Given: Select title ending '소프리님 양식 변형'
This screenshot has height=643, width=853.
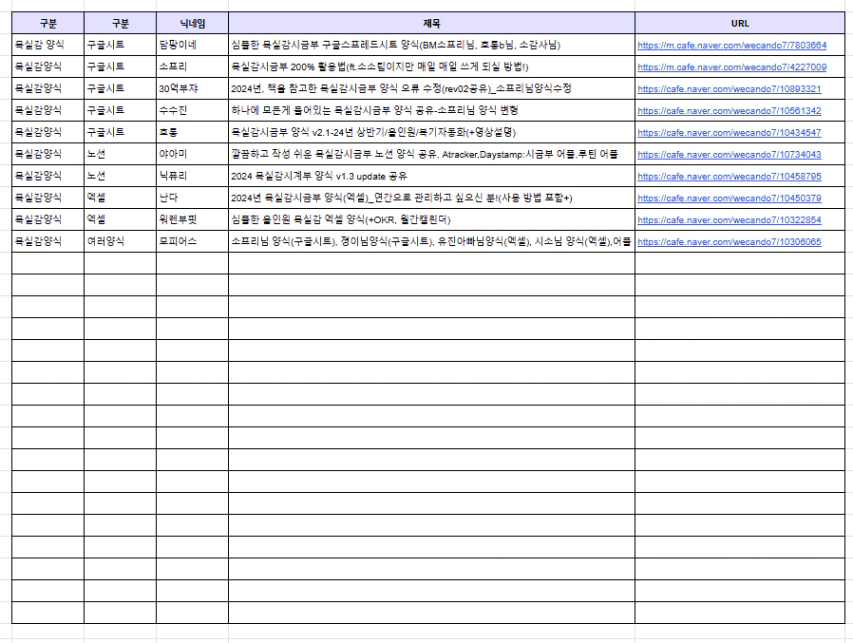Looking at the screenshot, I should click(x=431, y=110).
